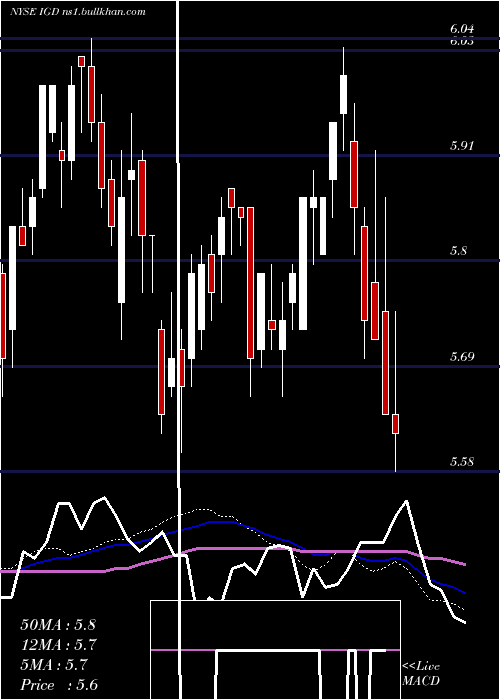Click the '12MA : 5.7' readout
This screenshot has height=700, width=500.
pos(58,645)
